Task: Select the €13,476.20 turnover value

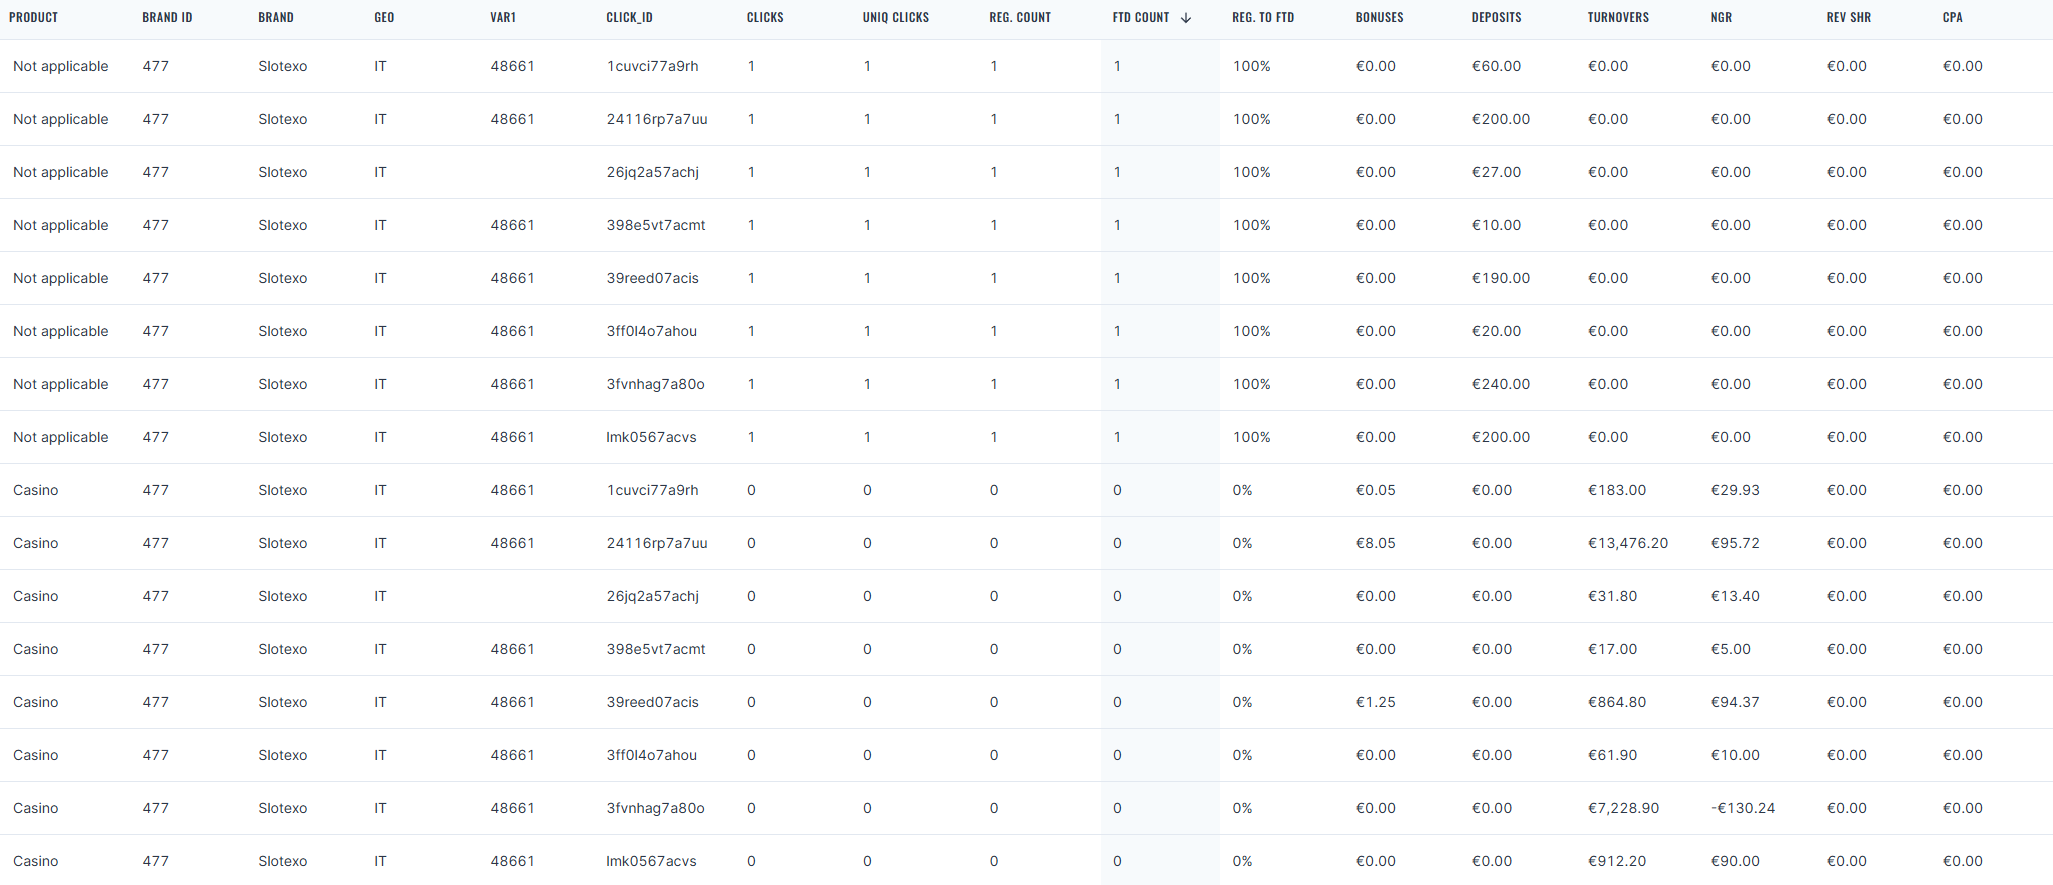Action: 1627,543
